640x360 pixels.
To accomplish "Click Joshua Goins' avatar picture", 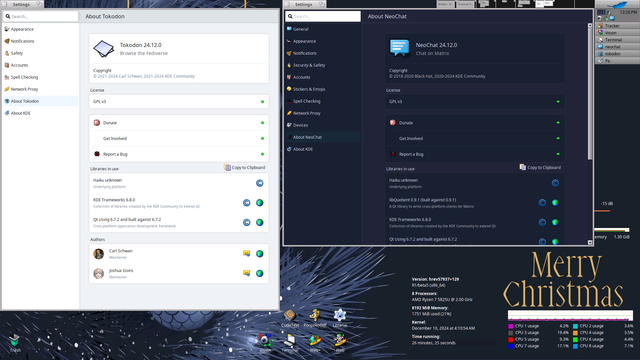I will [98, 273].
